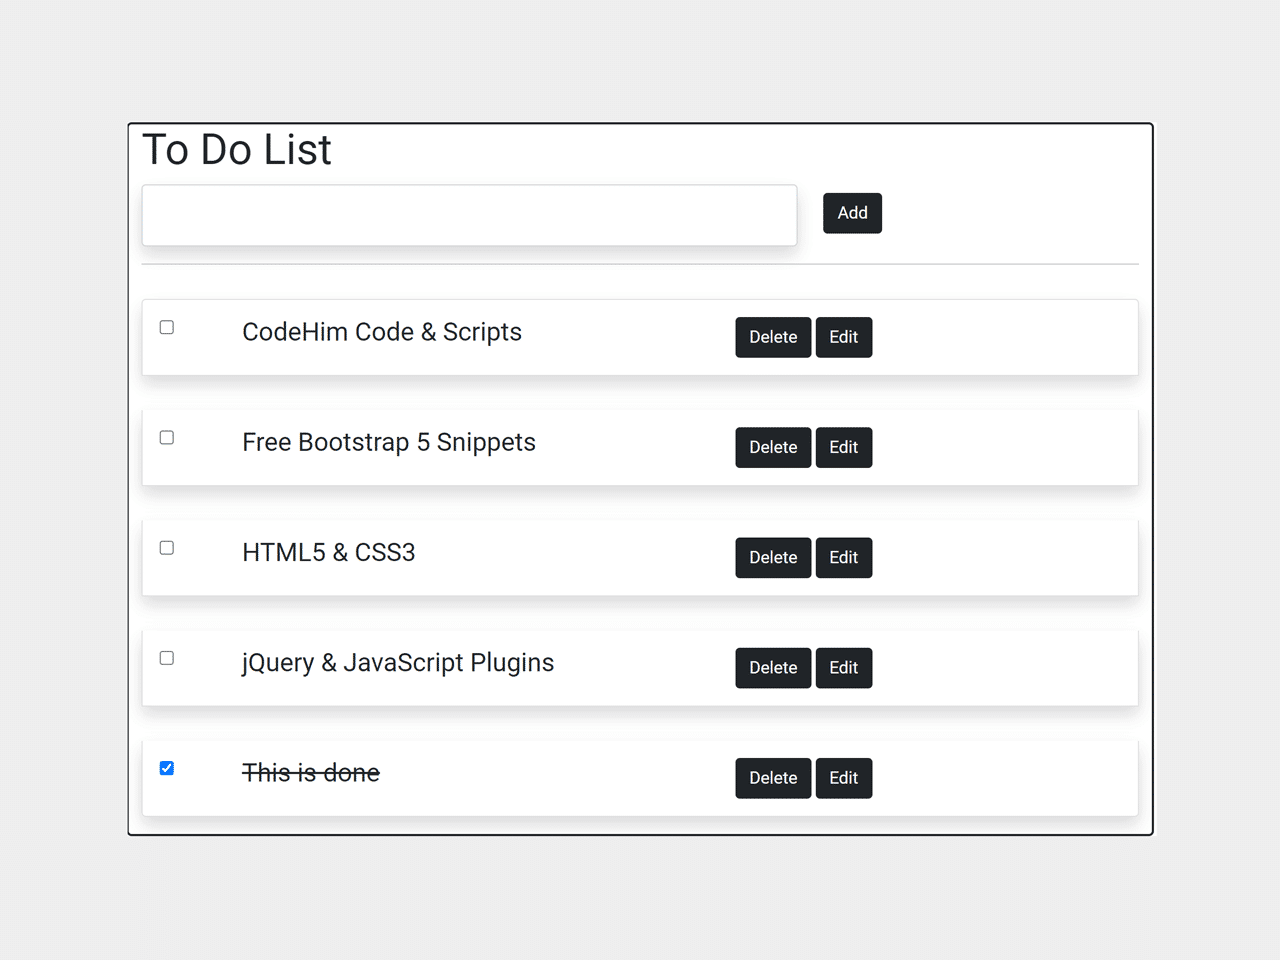1280x960 pixels.
Task: Check the checkbox for HTML5 & CSS3
Action: (x=166, y=547)
